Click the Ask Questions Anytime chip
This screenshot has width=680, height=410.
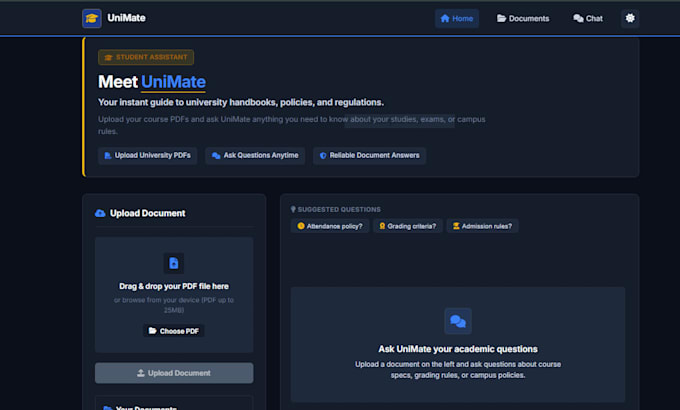coord(255,155)
